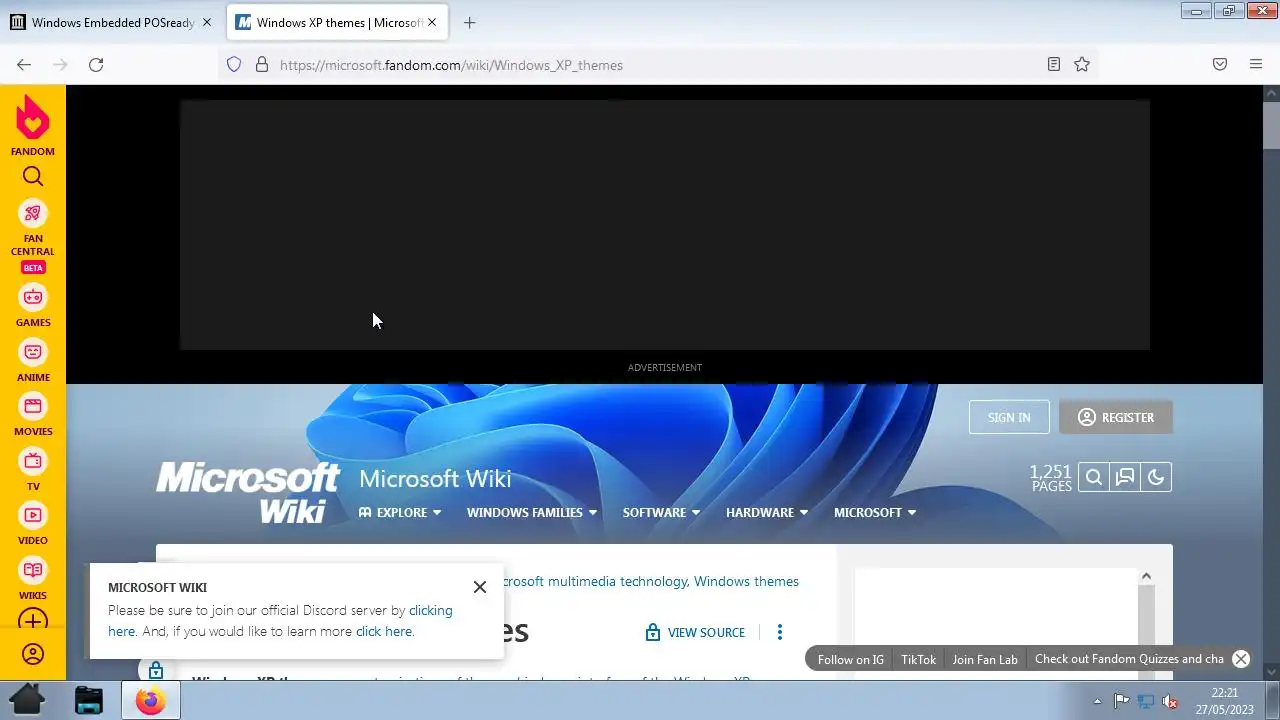Click the start a wiki plus icon
The height and width of the screenshot is (720, 1280).
pos(33,621)
